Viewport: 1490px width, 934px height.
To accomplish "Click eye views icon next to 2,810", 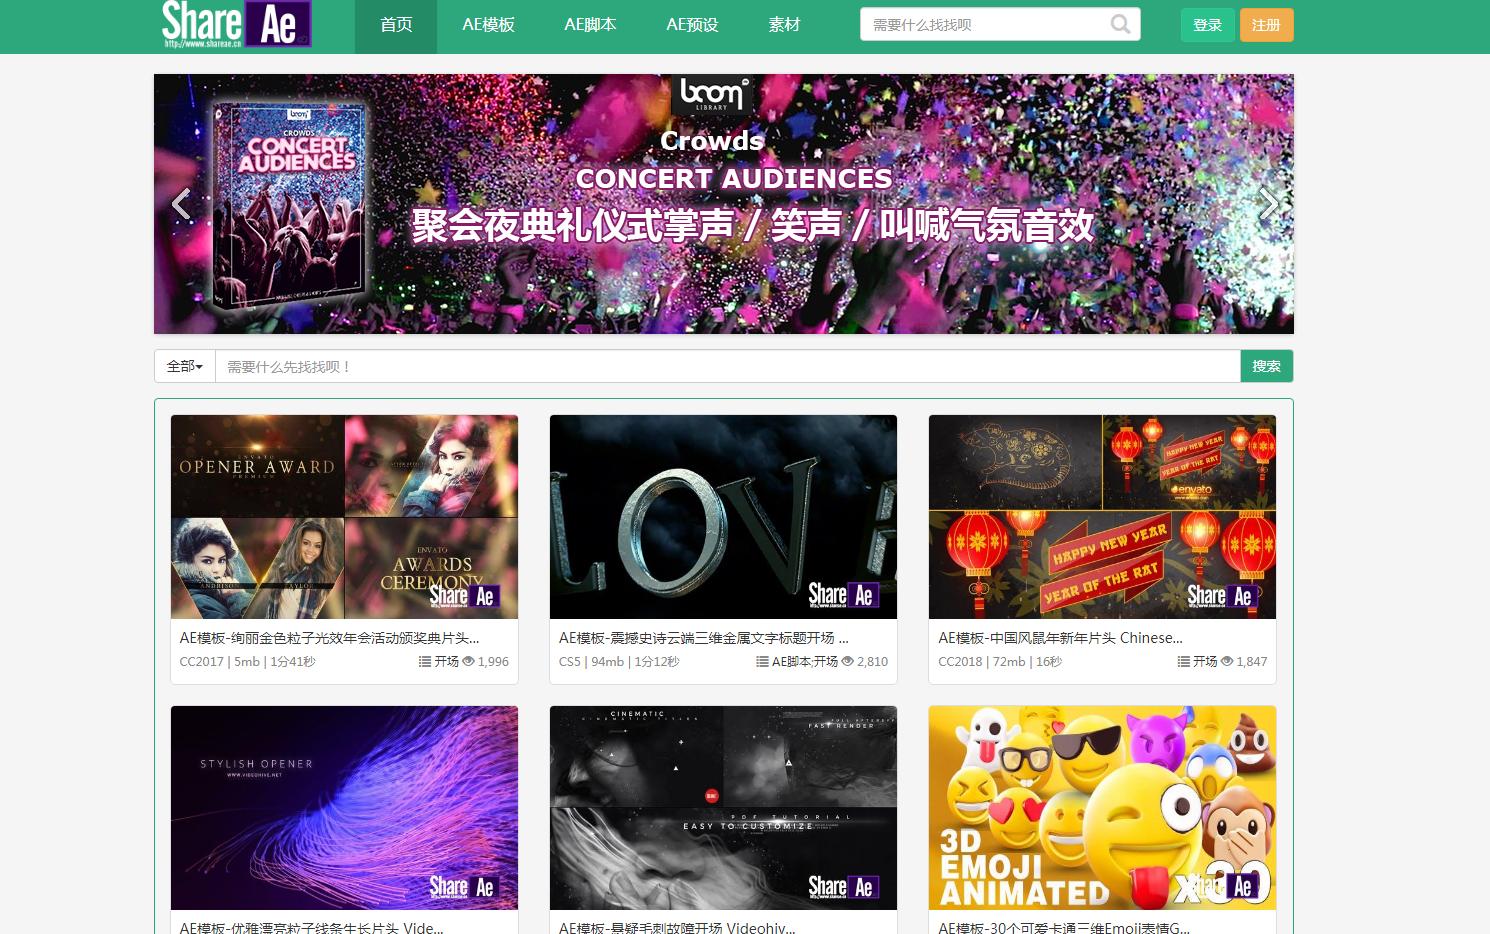I will [848, 662].
